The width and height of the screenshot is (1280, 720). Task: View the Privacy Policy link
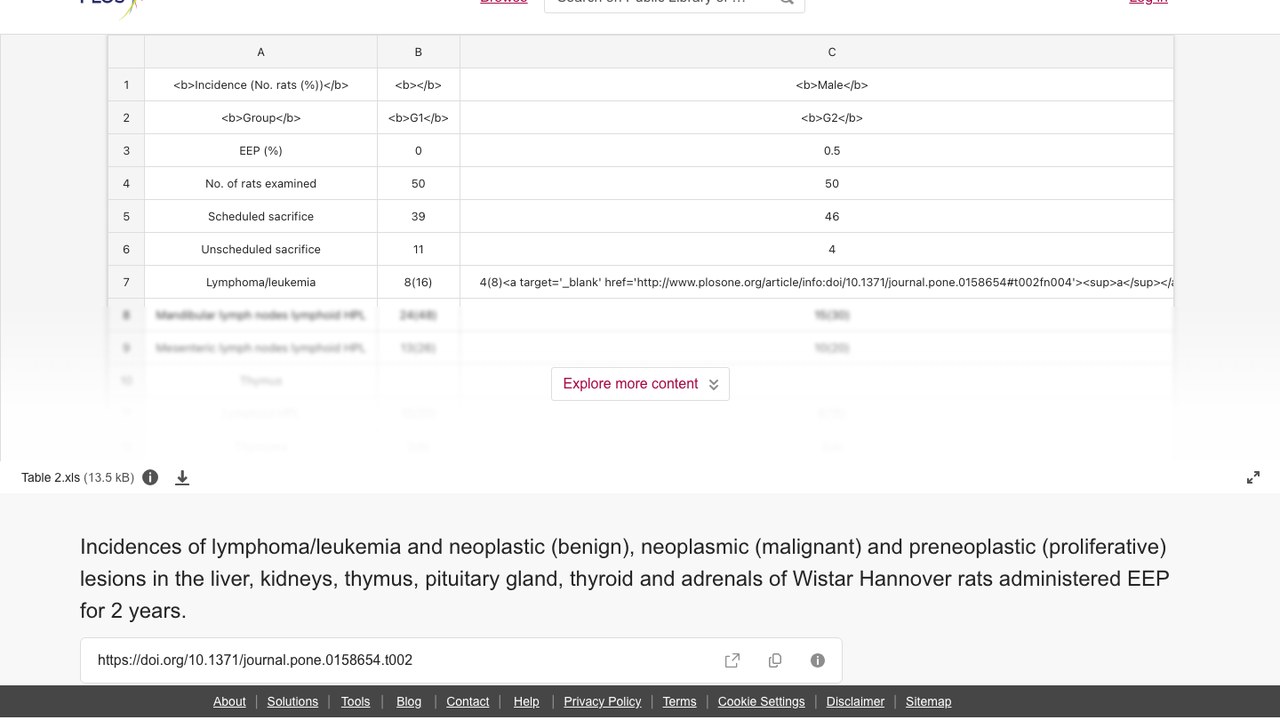(x=602, y=702)
